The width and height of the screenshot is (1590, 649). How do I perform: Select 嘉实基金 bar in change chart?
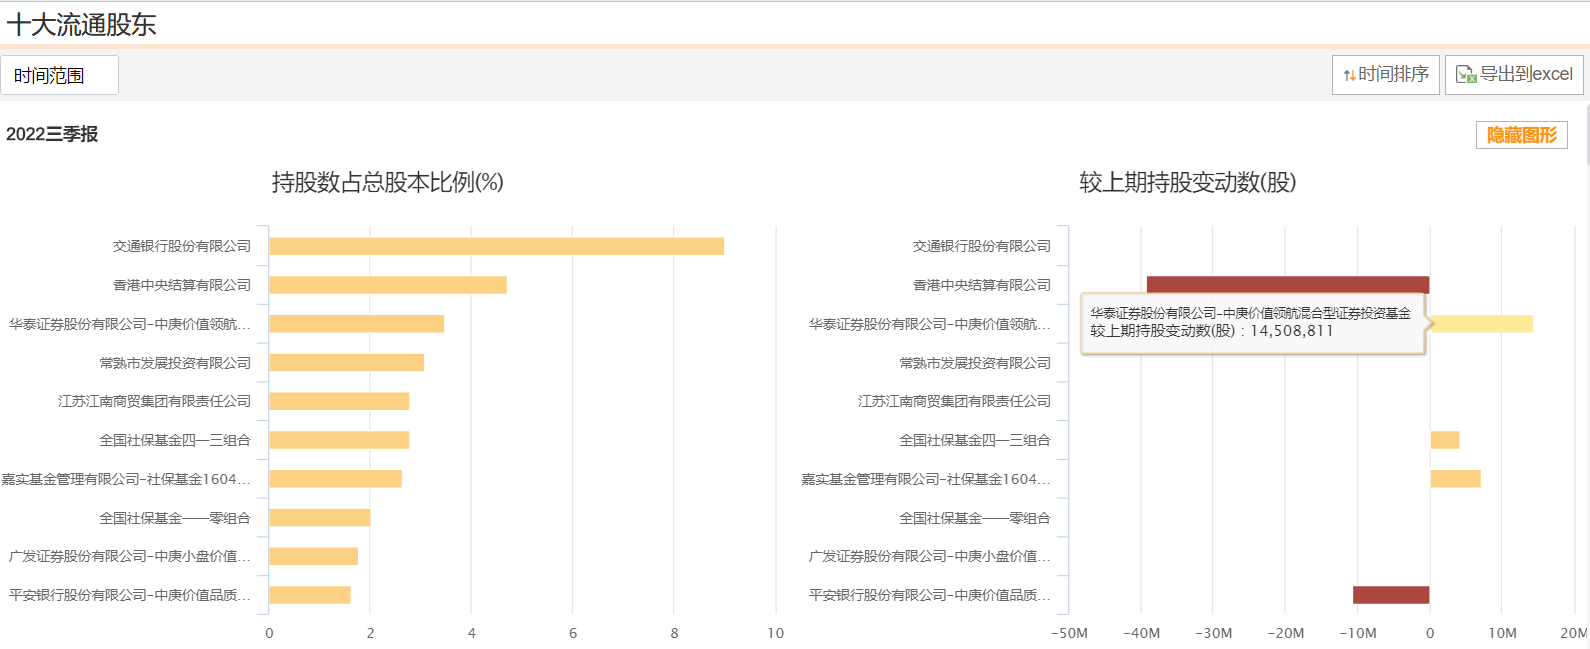[1455, 479]
